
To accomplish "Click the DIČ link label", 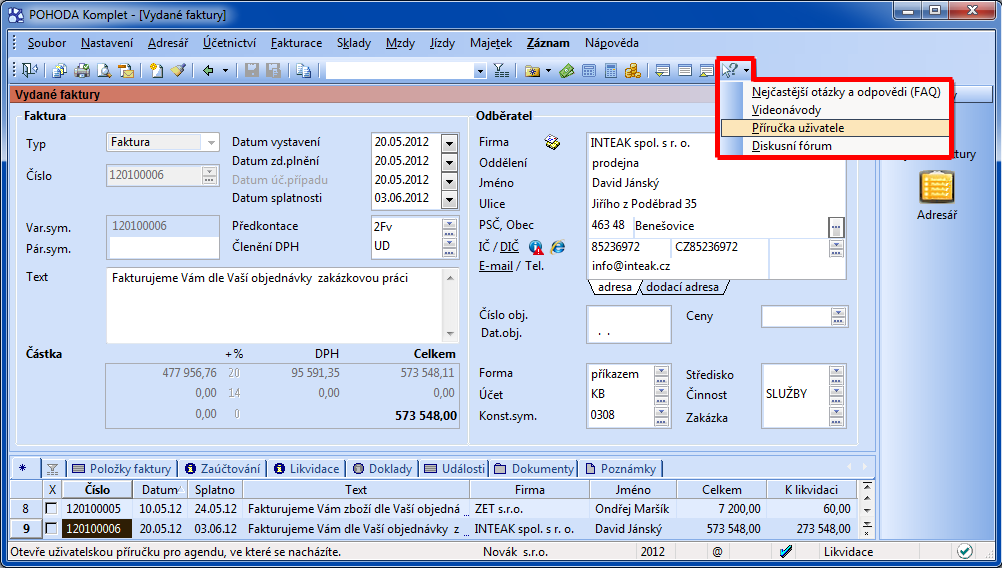I will [509, 247].
